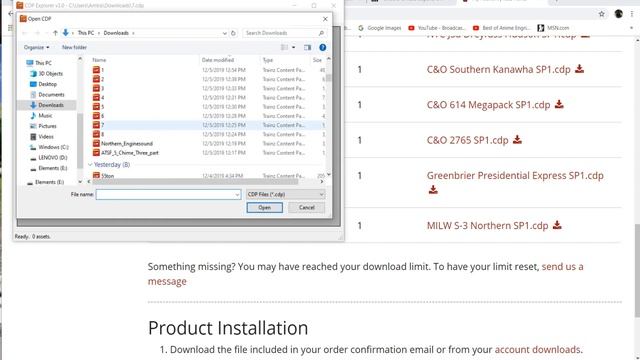Select file 8 in Downloads list
The height and width of the screenshot is (360, 640).
coord(102,134)
